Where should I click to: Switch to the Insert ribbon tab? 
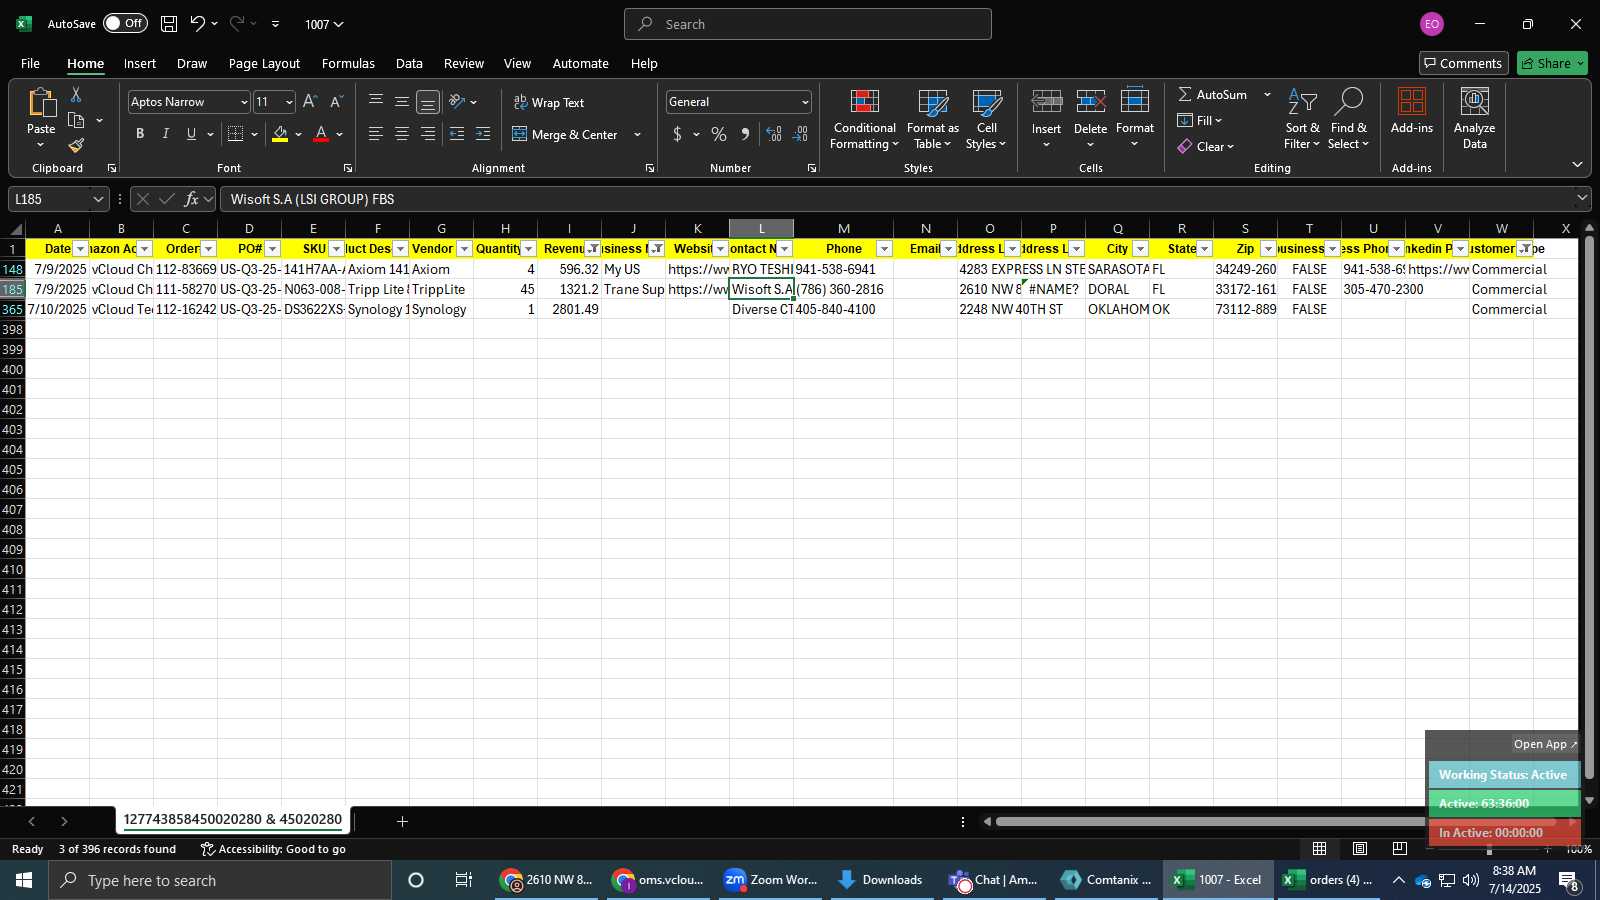pos(140,63)
